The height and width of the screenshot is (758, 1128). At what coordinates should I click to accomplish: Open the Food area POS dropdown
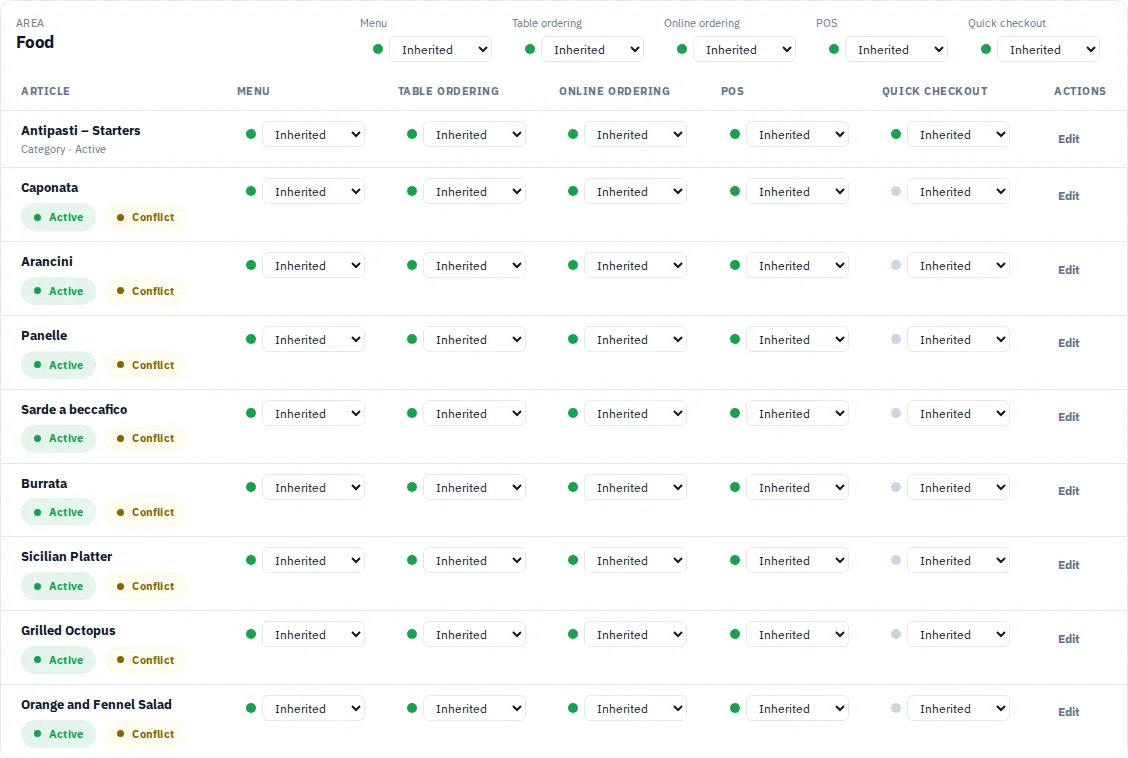(x=896, y=50)
